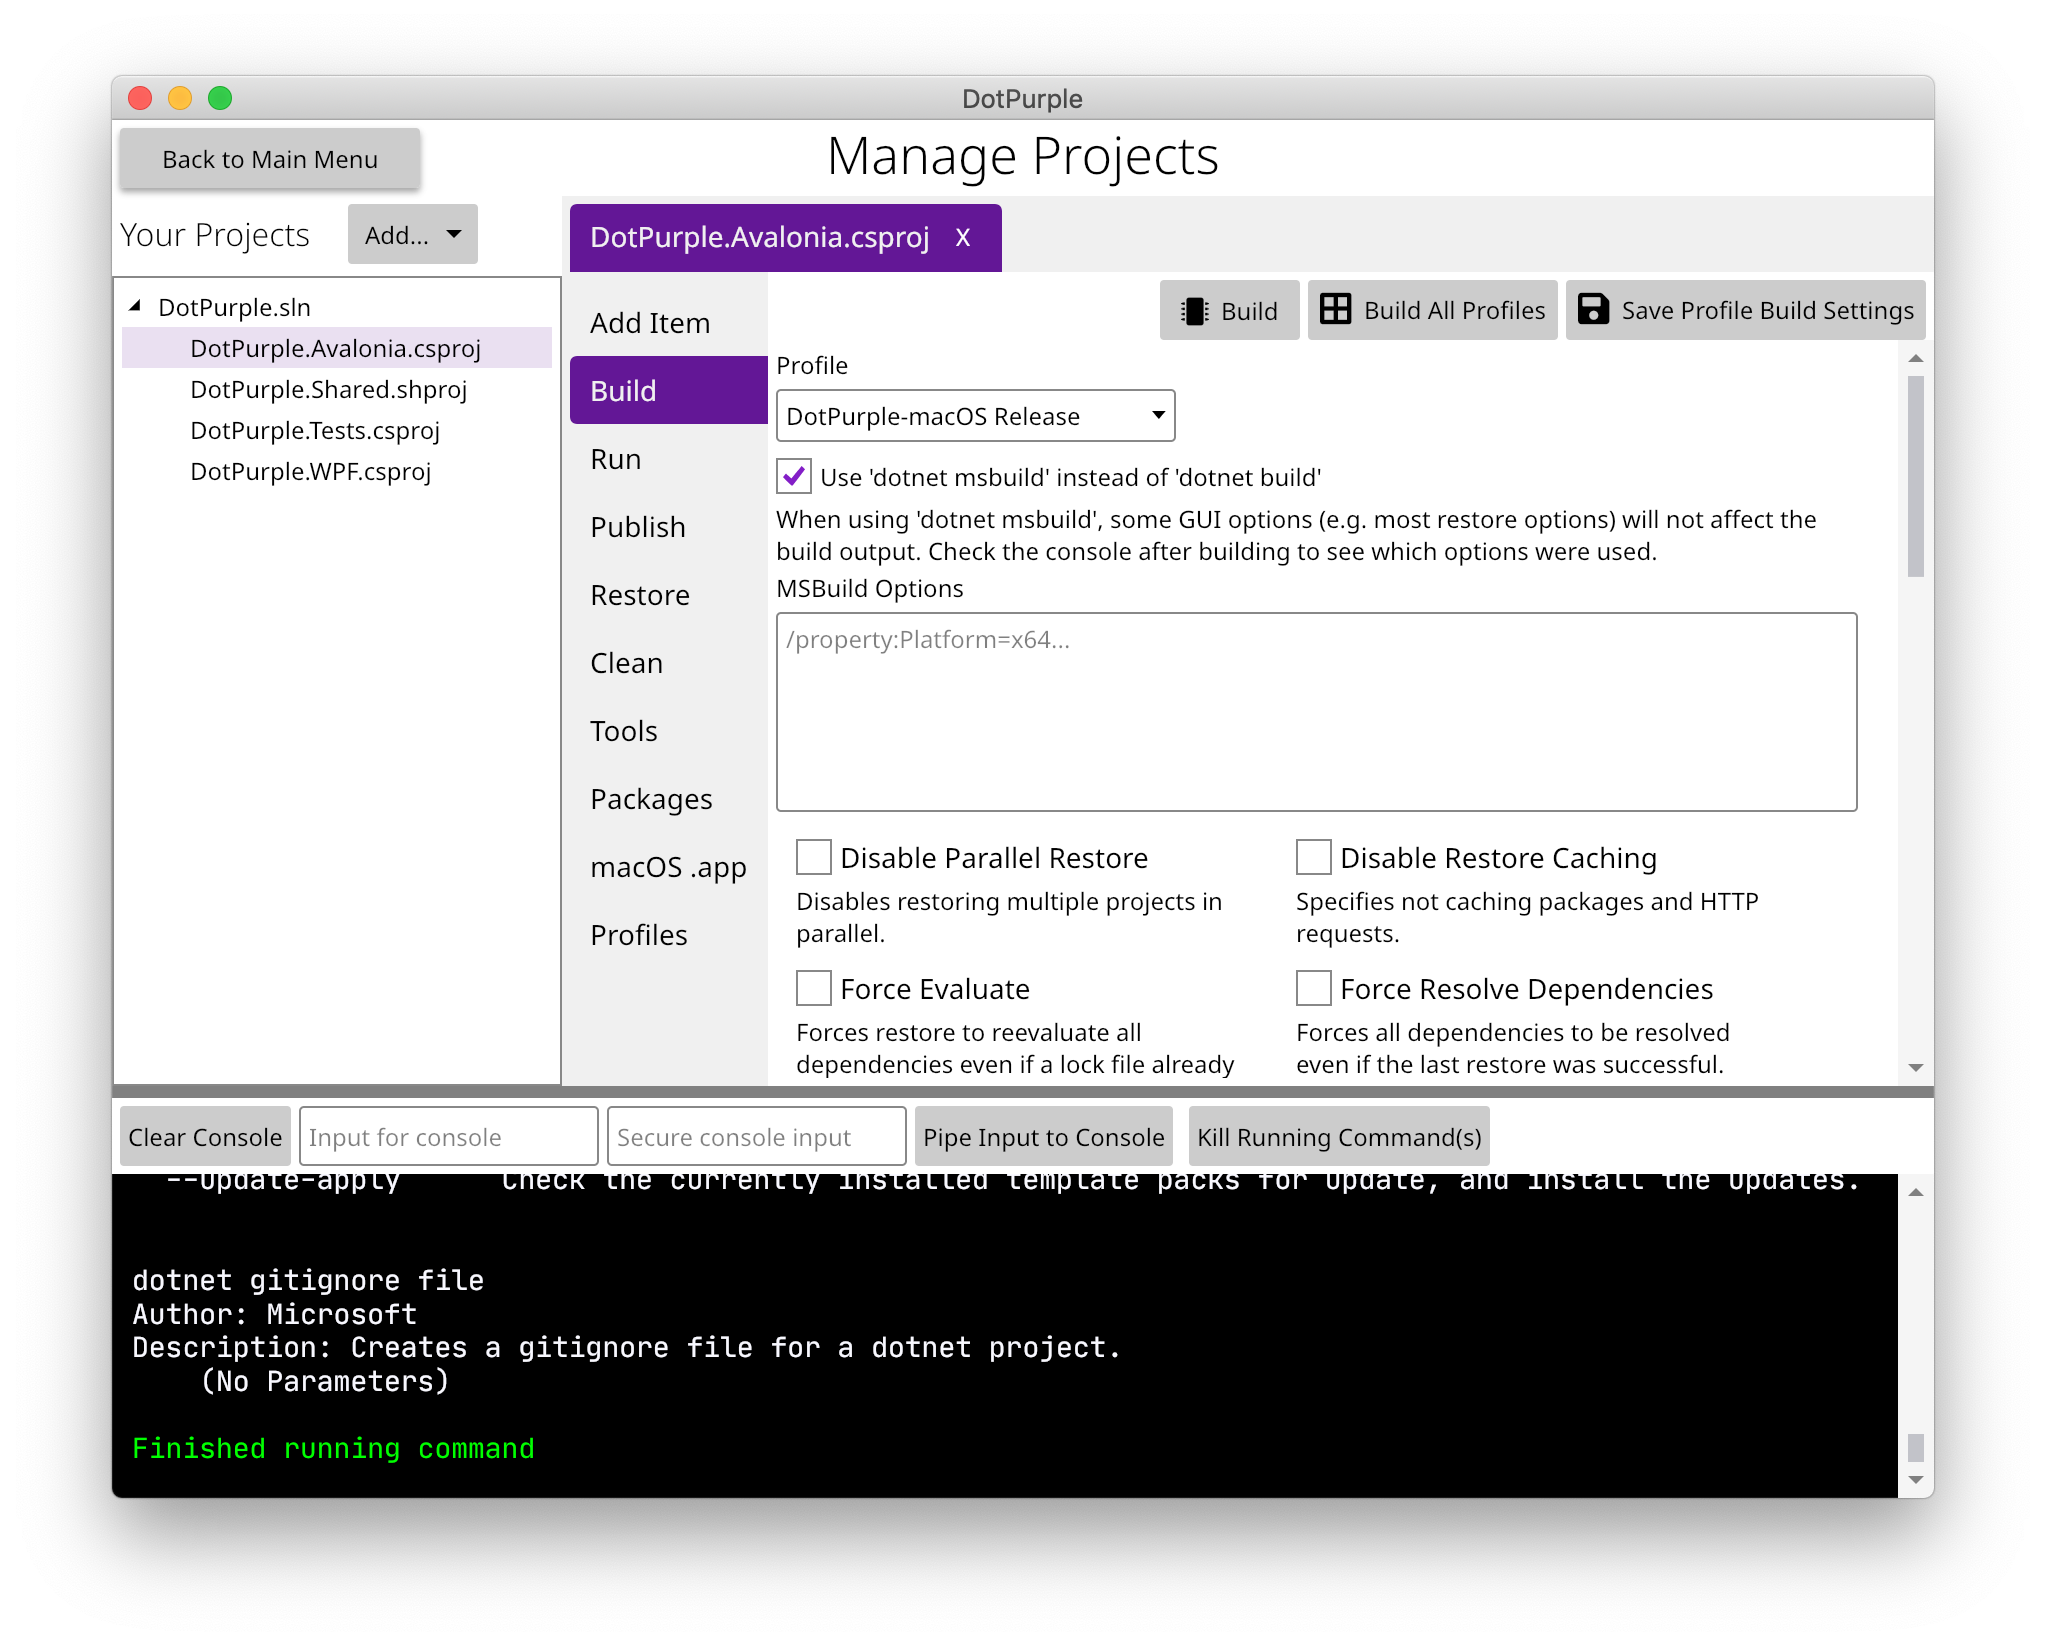Uncheck Use 'dotnet msbuild' checkbox
Image resolution: width=2046 pixels, height=1646 pixels.
pos(793,476)
